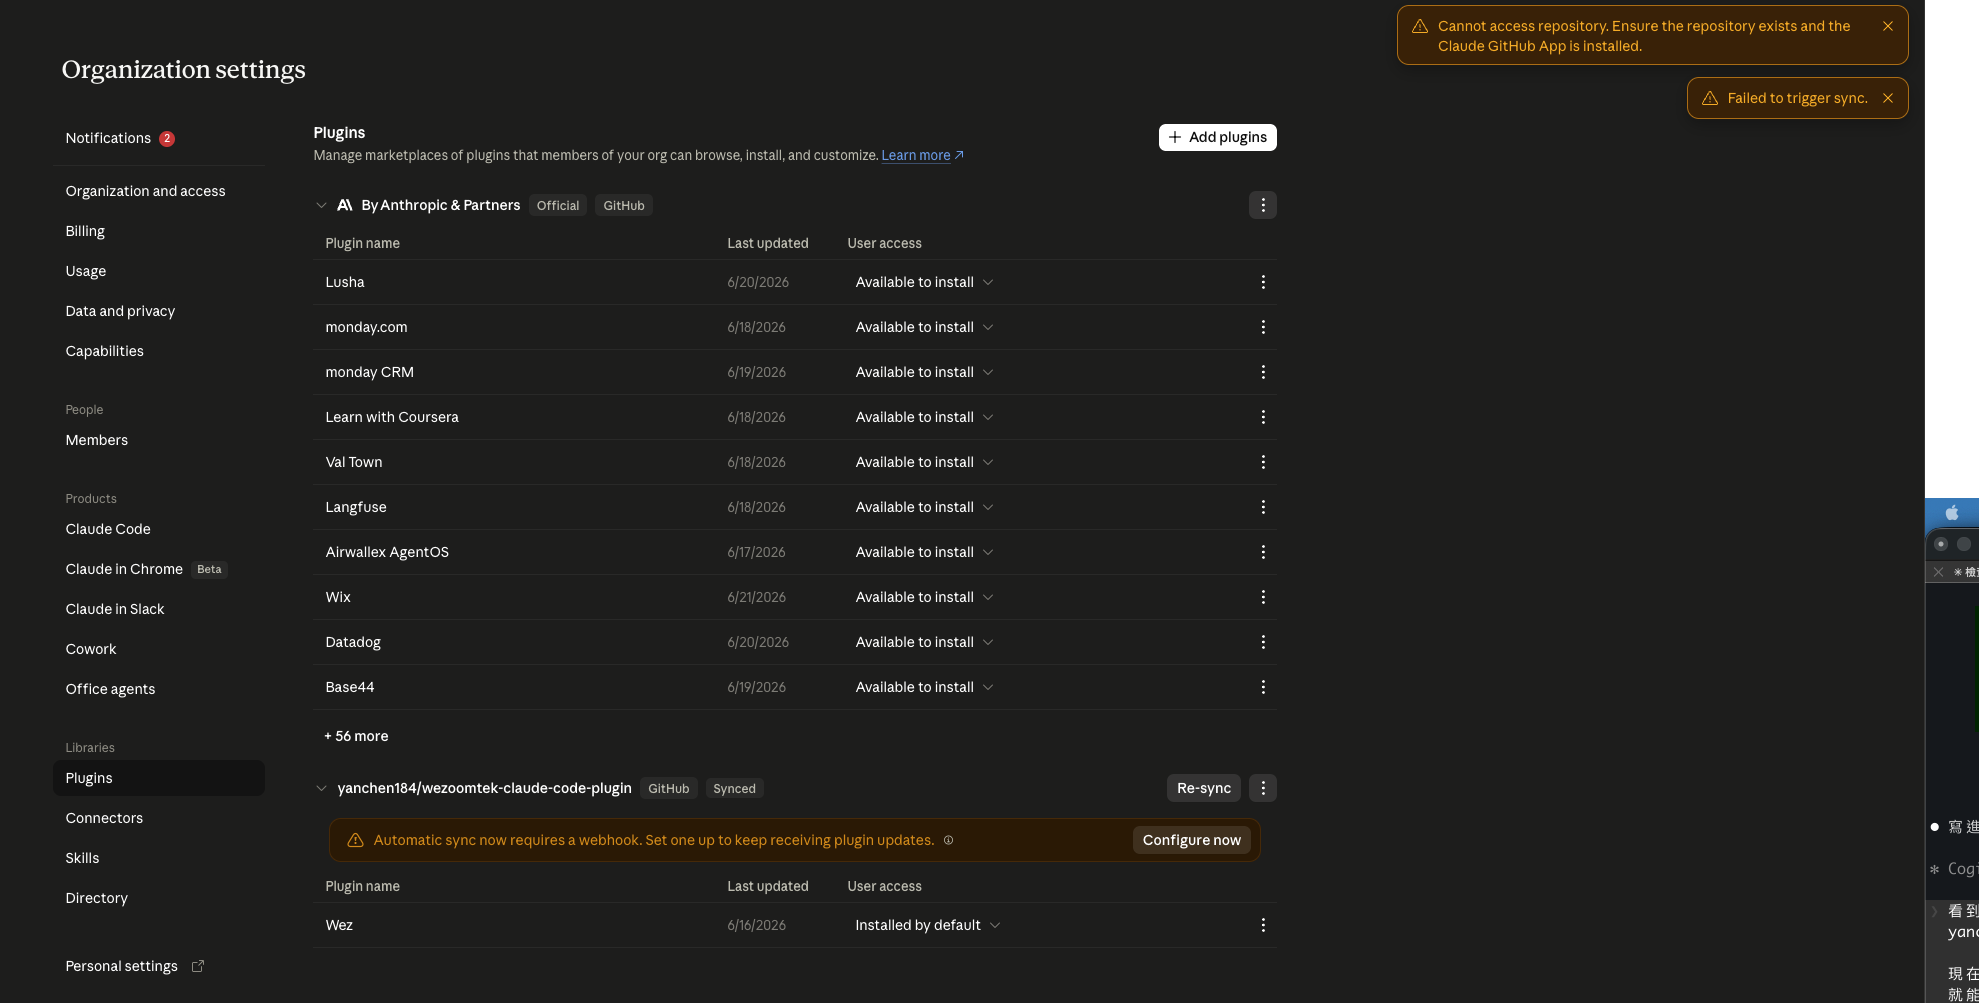The width and height of the screenshot is (1979, 1003).
Task: Open the Office agents page
Action: pyautogui.click(x=158, y=689)
